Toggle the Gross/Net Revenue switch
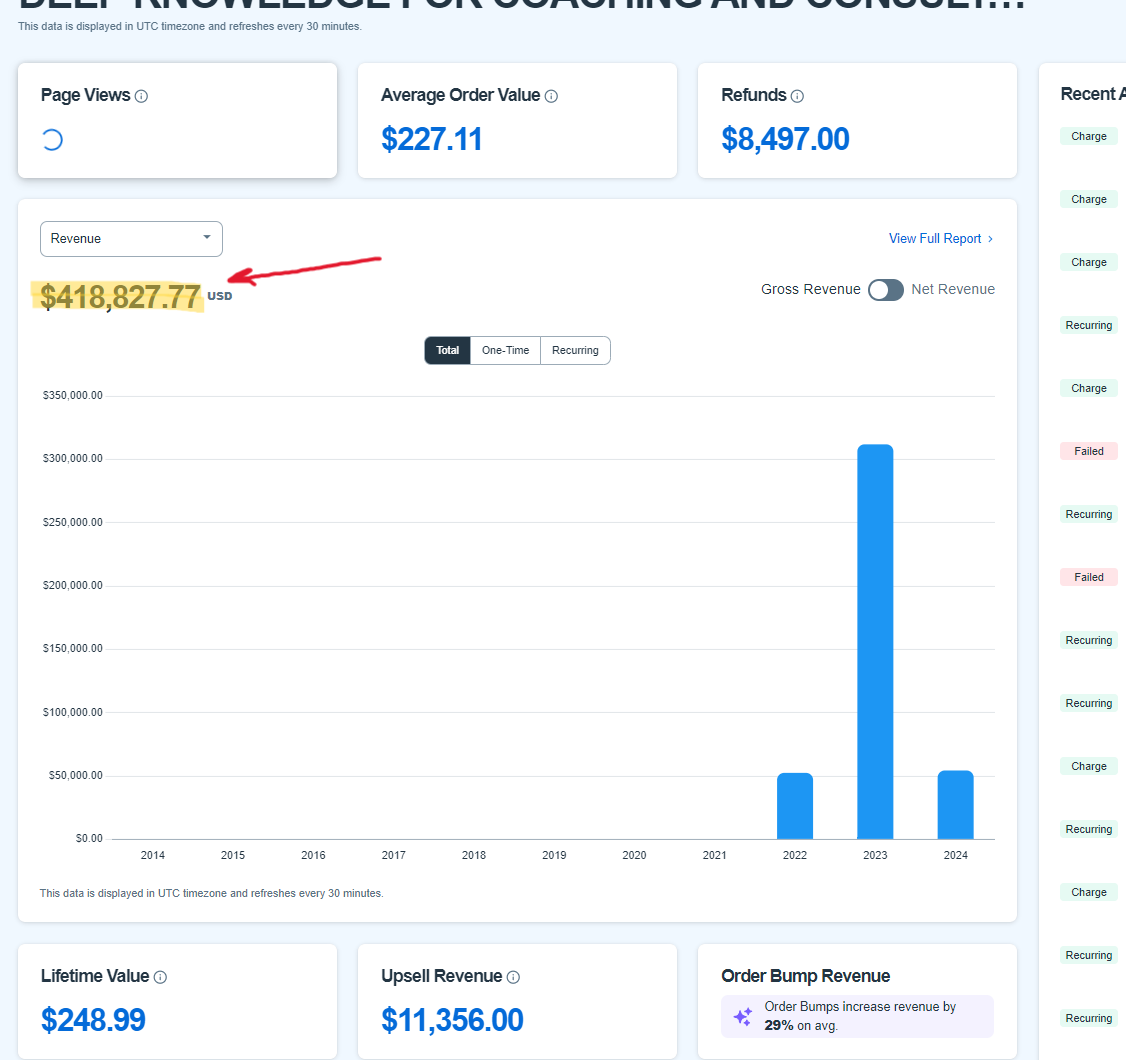The height and width of the screenshot is (1060, 1126). point(886,289)
